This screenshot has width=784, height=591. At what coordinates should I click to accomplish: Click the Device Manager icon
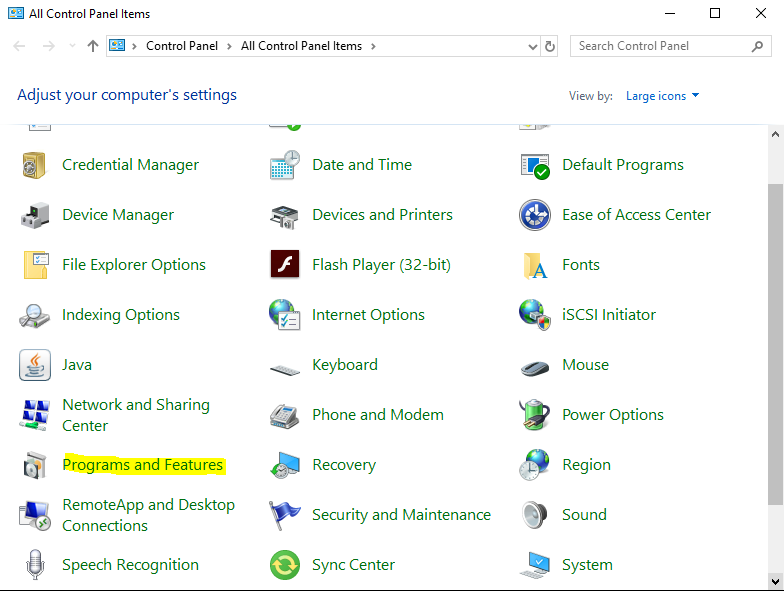[x=35, y=216]
